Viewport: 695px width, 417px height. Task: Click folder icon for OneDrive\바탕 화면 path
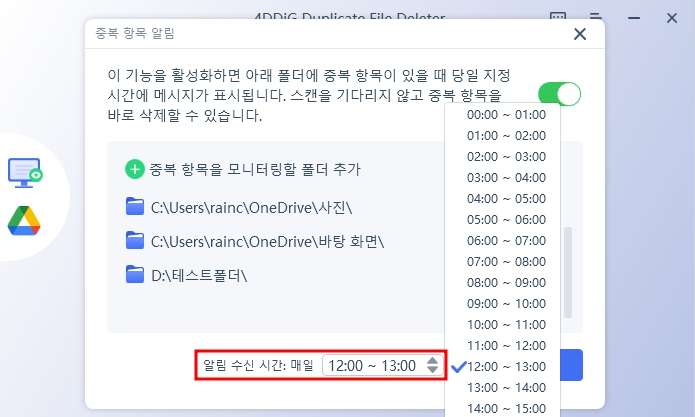point(135,241)
